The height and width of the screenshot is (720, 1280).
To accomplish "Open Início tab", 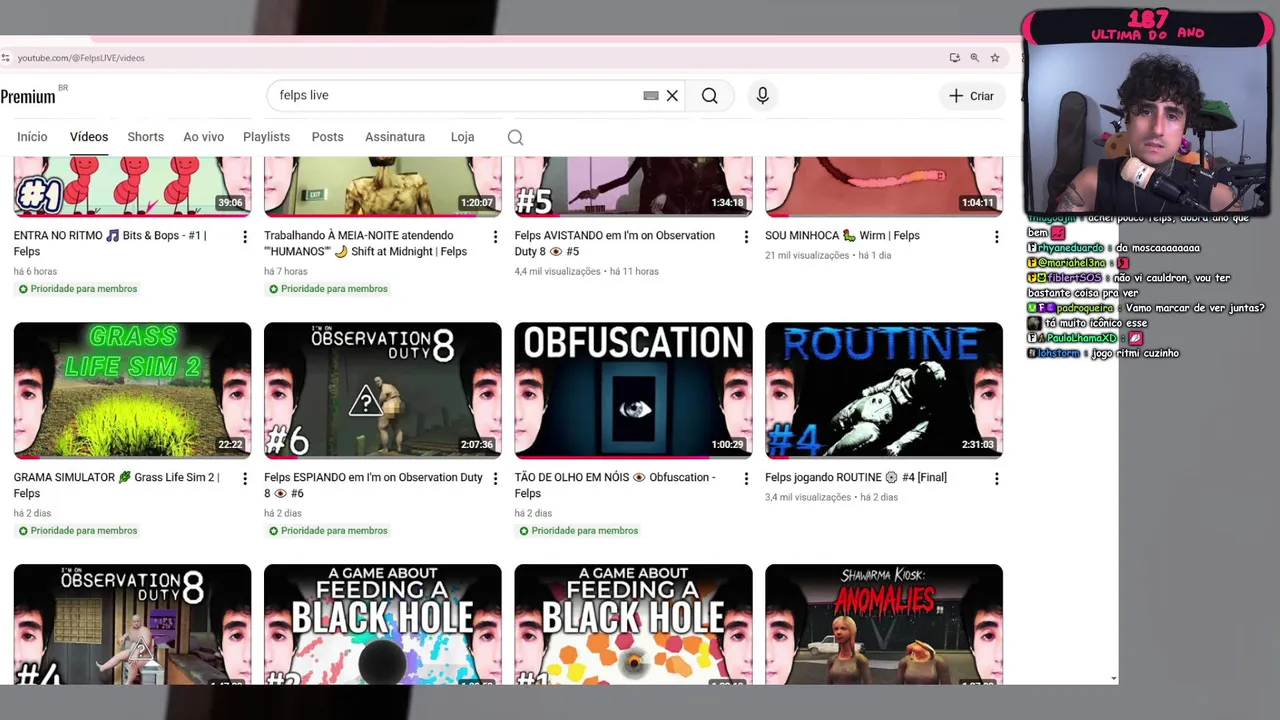I will (x=32, y=137).
